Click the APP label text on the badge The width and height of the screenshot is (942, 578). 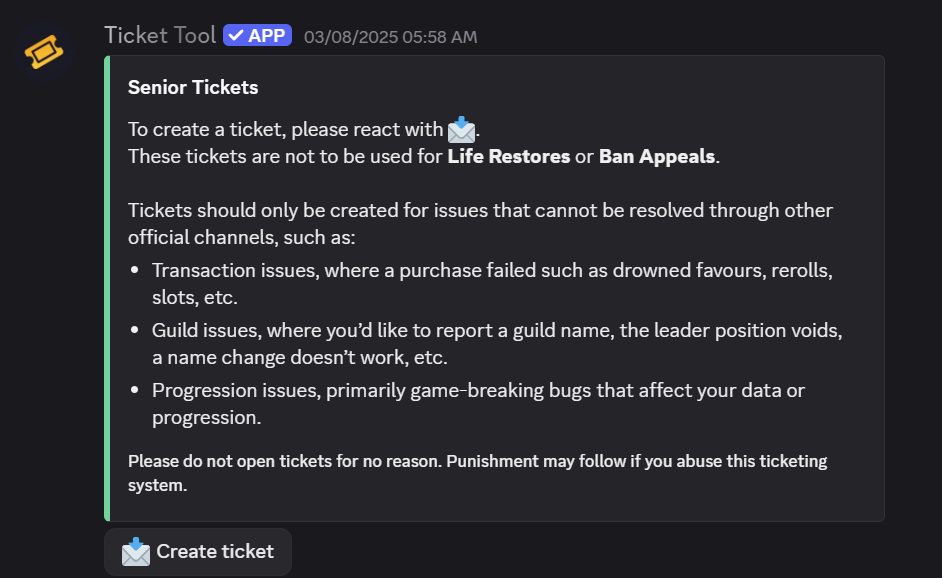tap(267, 35)
